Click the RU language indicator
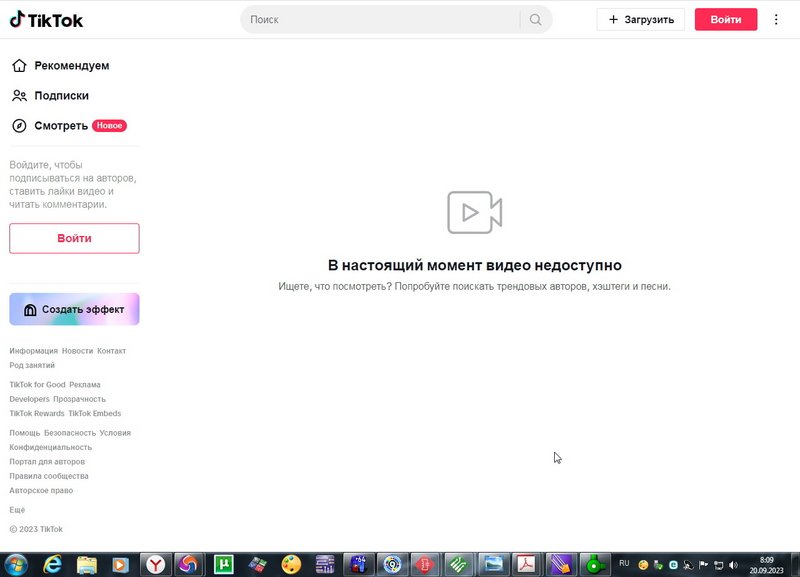 pyautogui.click(x=624, y=563)
